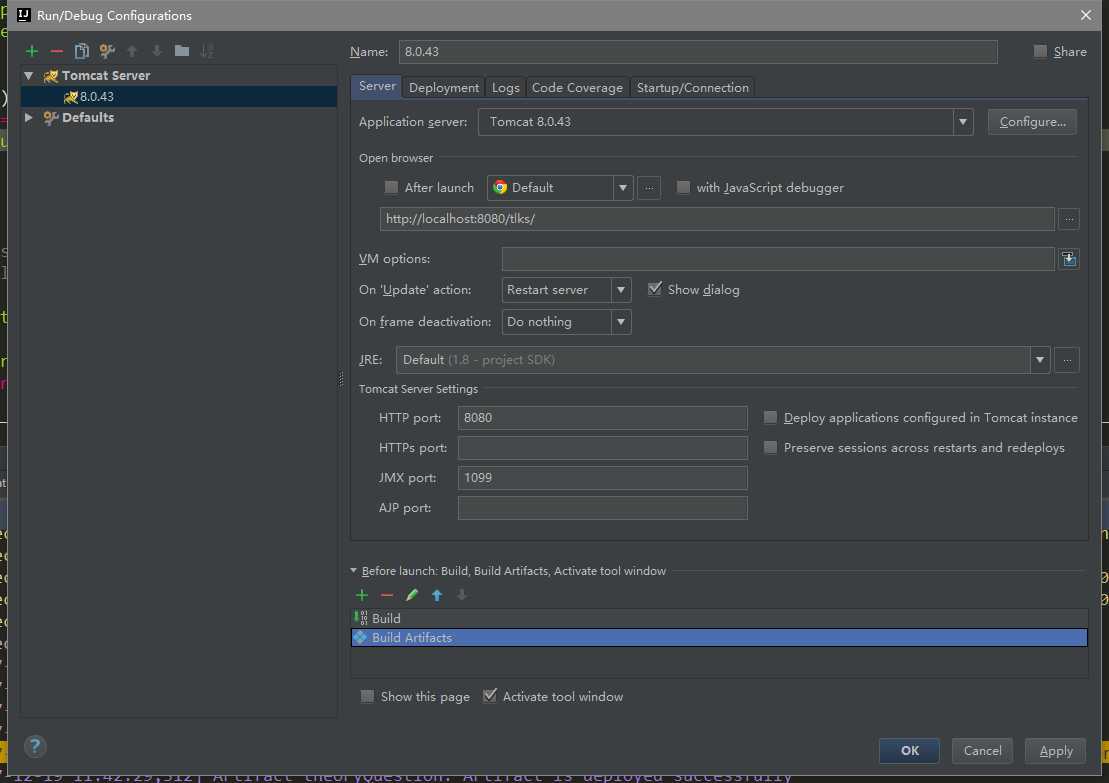Remove selected configuration with red minus
This screenshot has height=783, width=1109.
[57, 51]
